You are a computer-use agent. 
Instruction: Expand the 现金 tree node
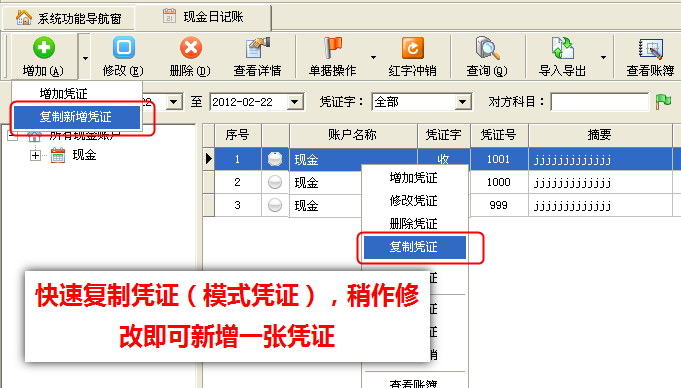[36, 155]
